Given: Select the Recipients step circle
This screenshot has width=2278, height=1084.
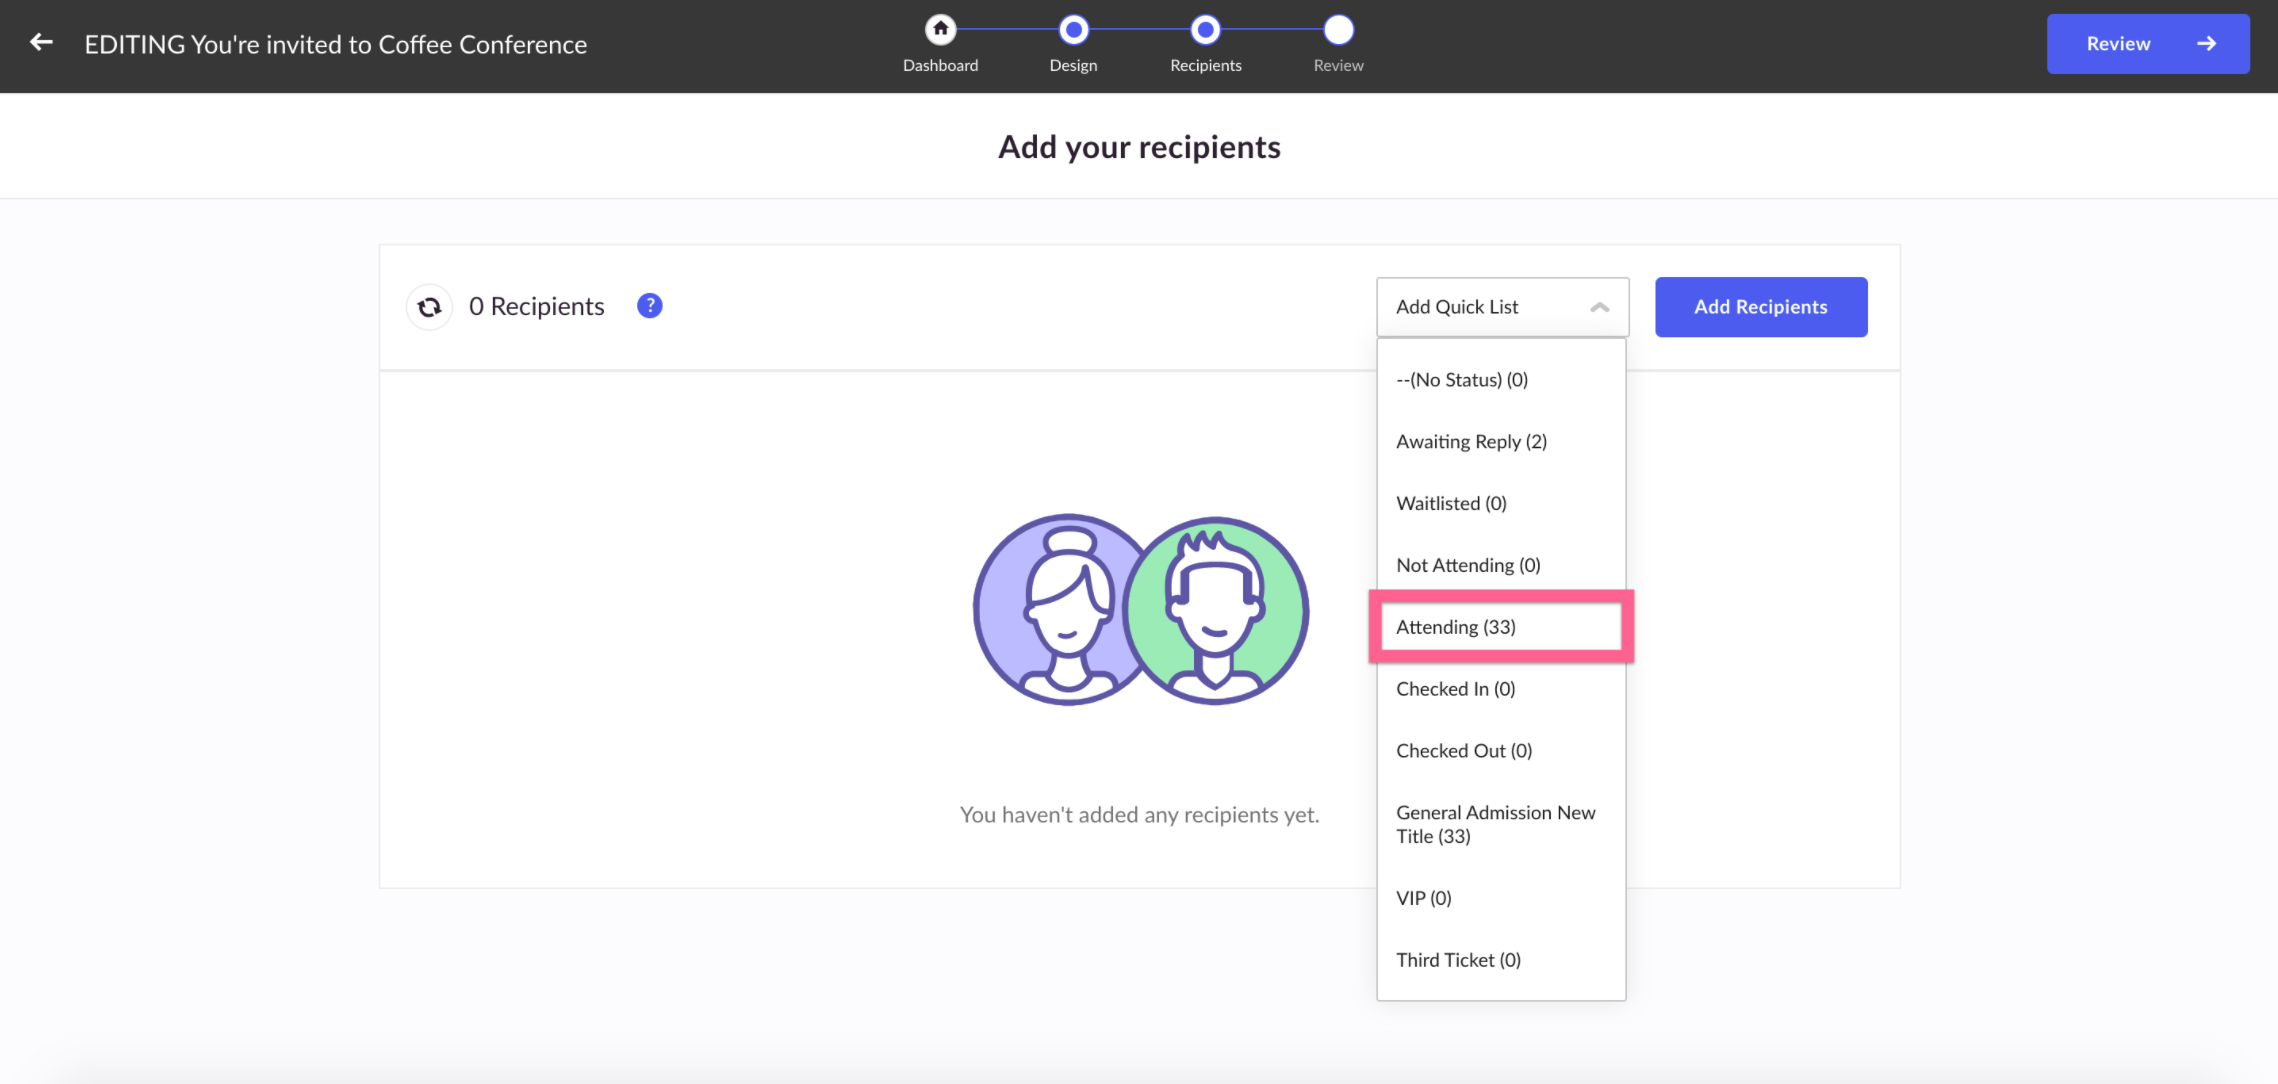Looking at the screenshot, I should 1205,30.
